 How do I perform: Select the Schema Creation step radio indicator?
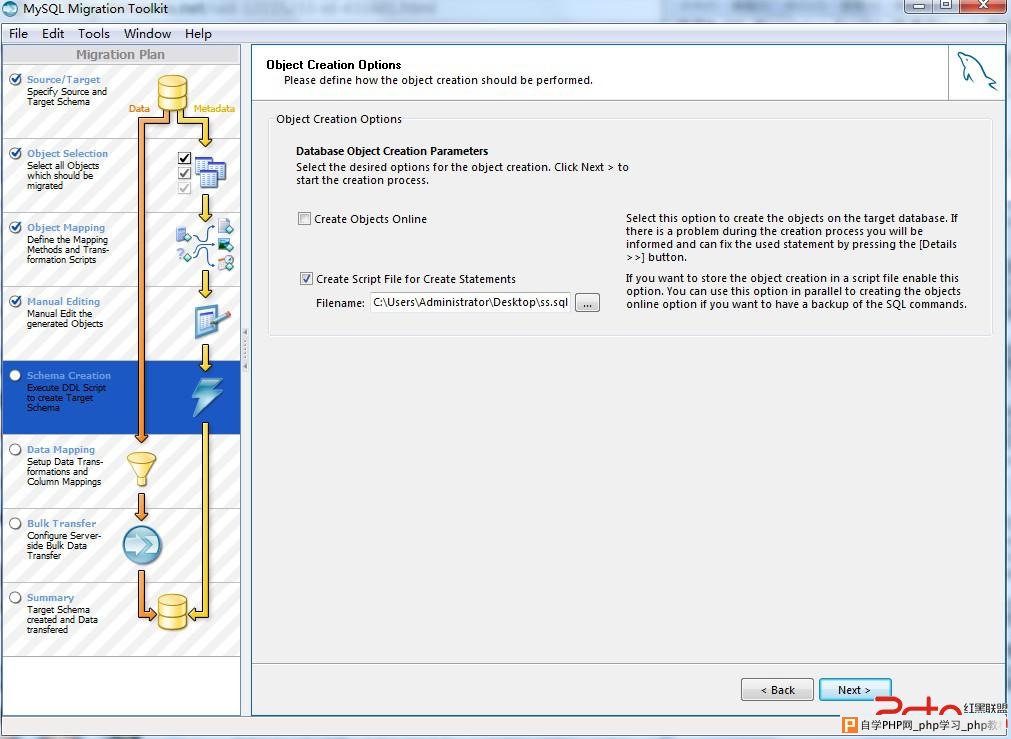click(15, 375)
